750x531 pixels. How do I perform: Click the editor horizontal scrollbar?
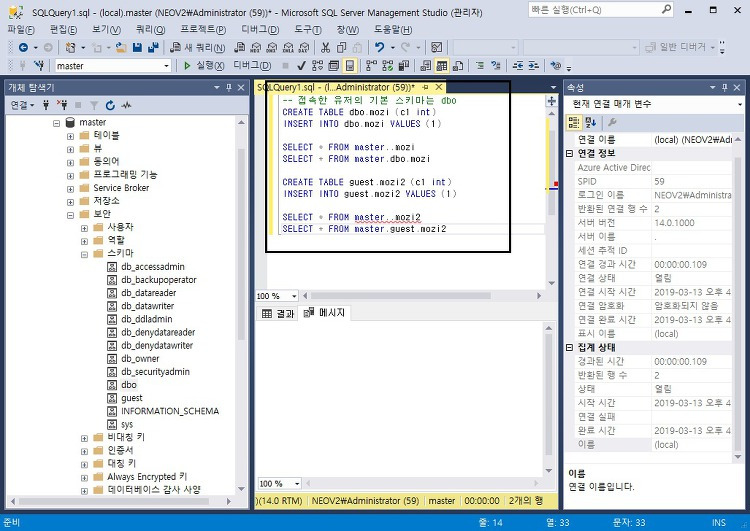[401, 296]
